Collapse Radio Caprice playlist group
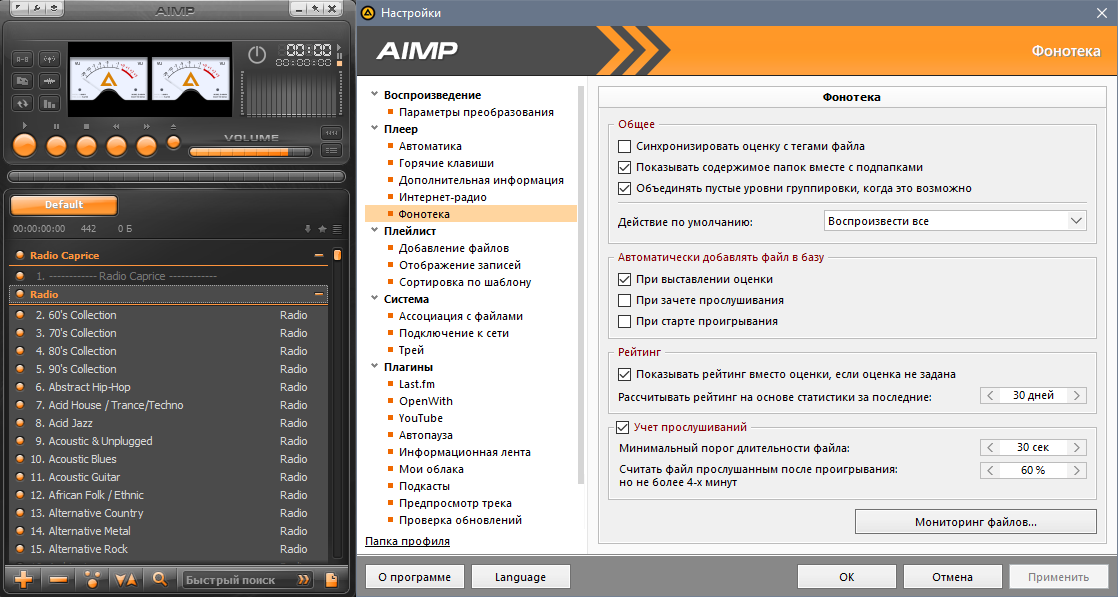 319,255
